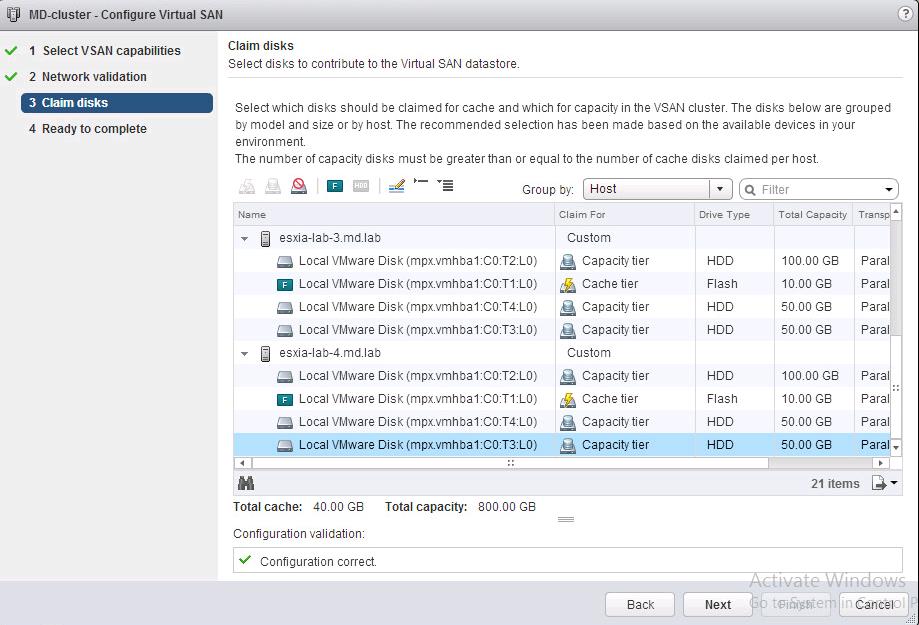Click the binoculars find icon
The image size is (919, 625).
point(245,483)
